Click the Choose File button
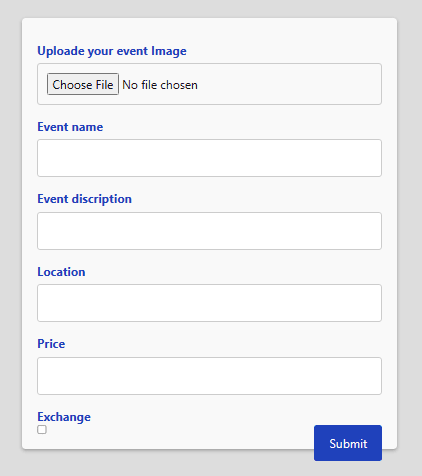Image resolution: width=422 pixels, height=476 pixels. click(83, 84)
